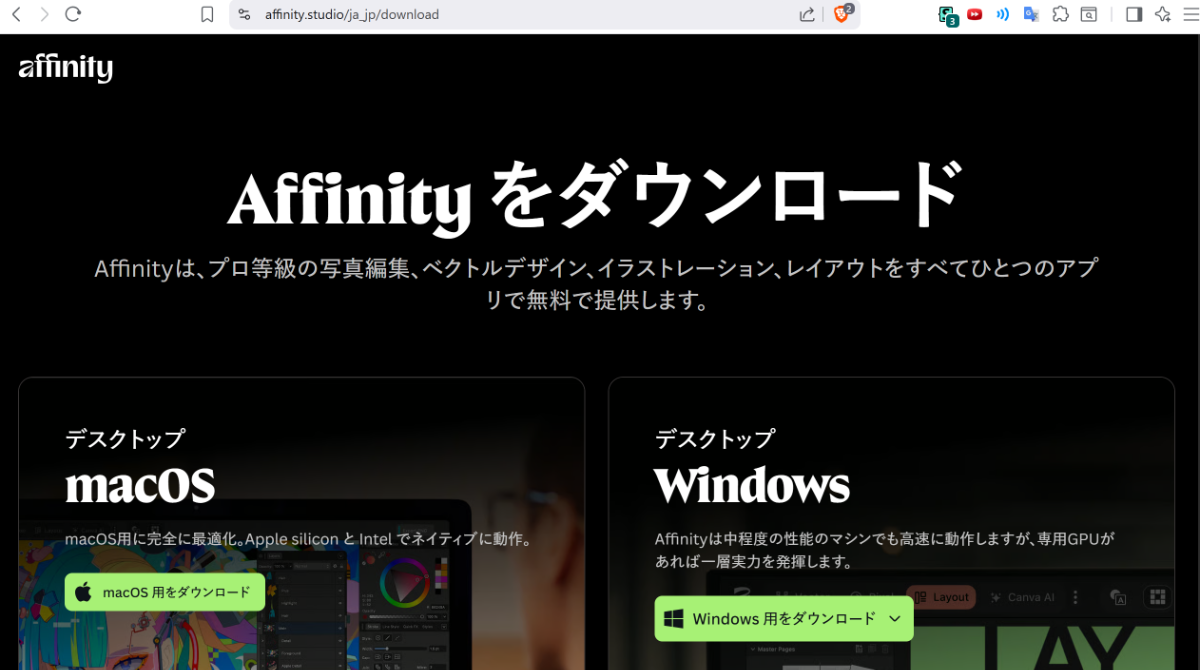This screenshot has width=1200, height=670.
Task: Go back to the previous page
Action: pos(16,14)
